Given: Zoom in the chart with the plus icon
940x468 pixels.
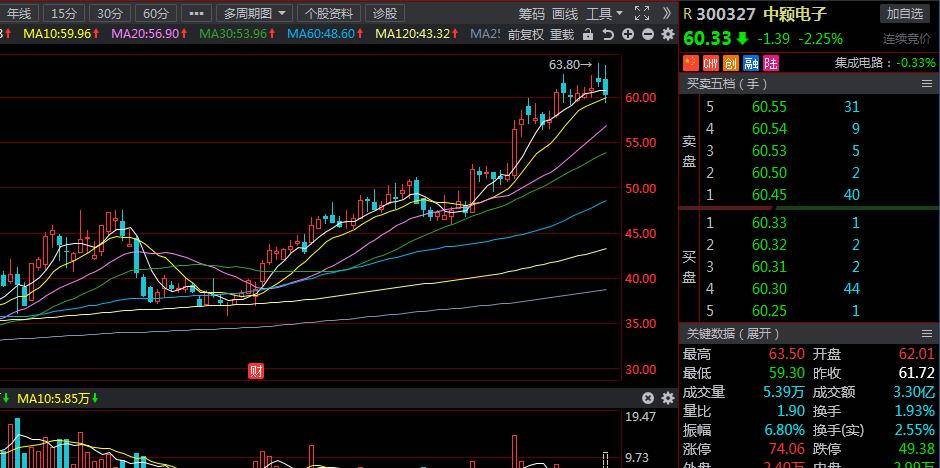Looking at the screenshot, I should (628, 34).
